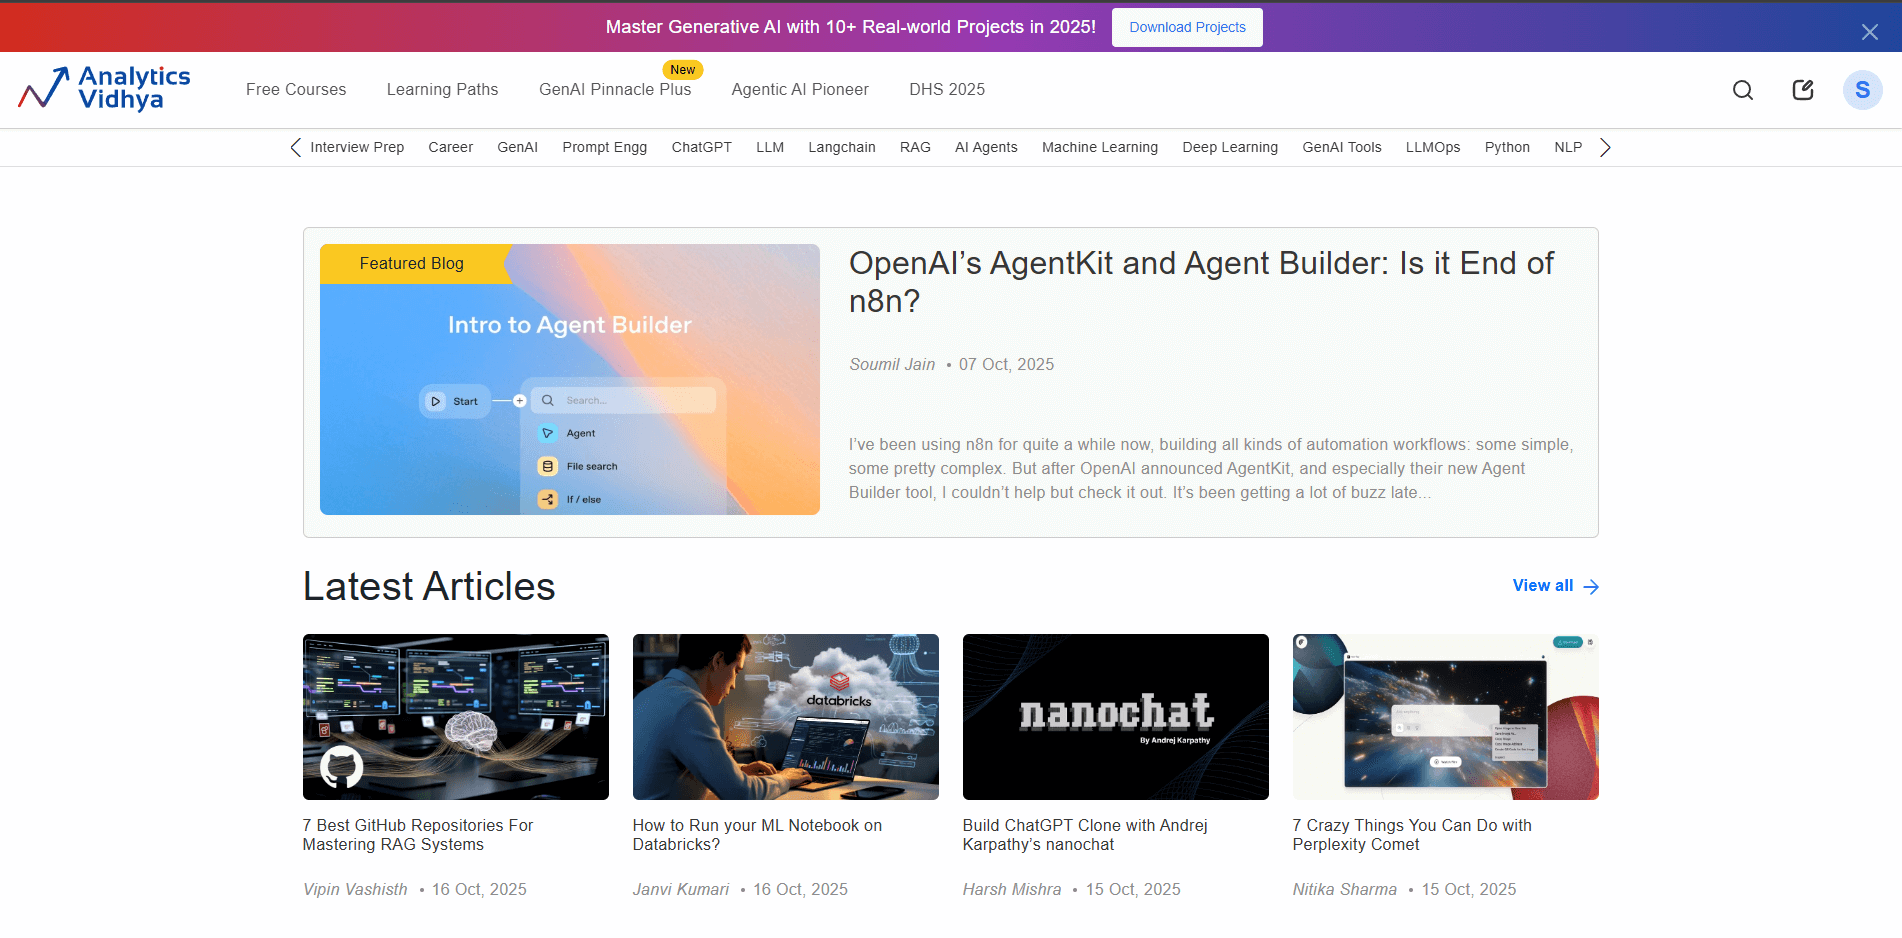Go to GenAI Pinnacle Plus
The height and width of the screenshot is (938, 1902).
(615, 90)
